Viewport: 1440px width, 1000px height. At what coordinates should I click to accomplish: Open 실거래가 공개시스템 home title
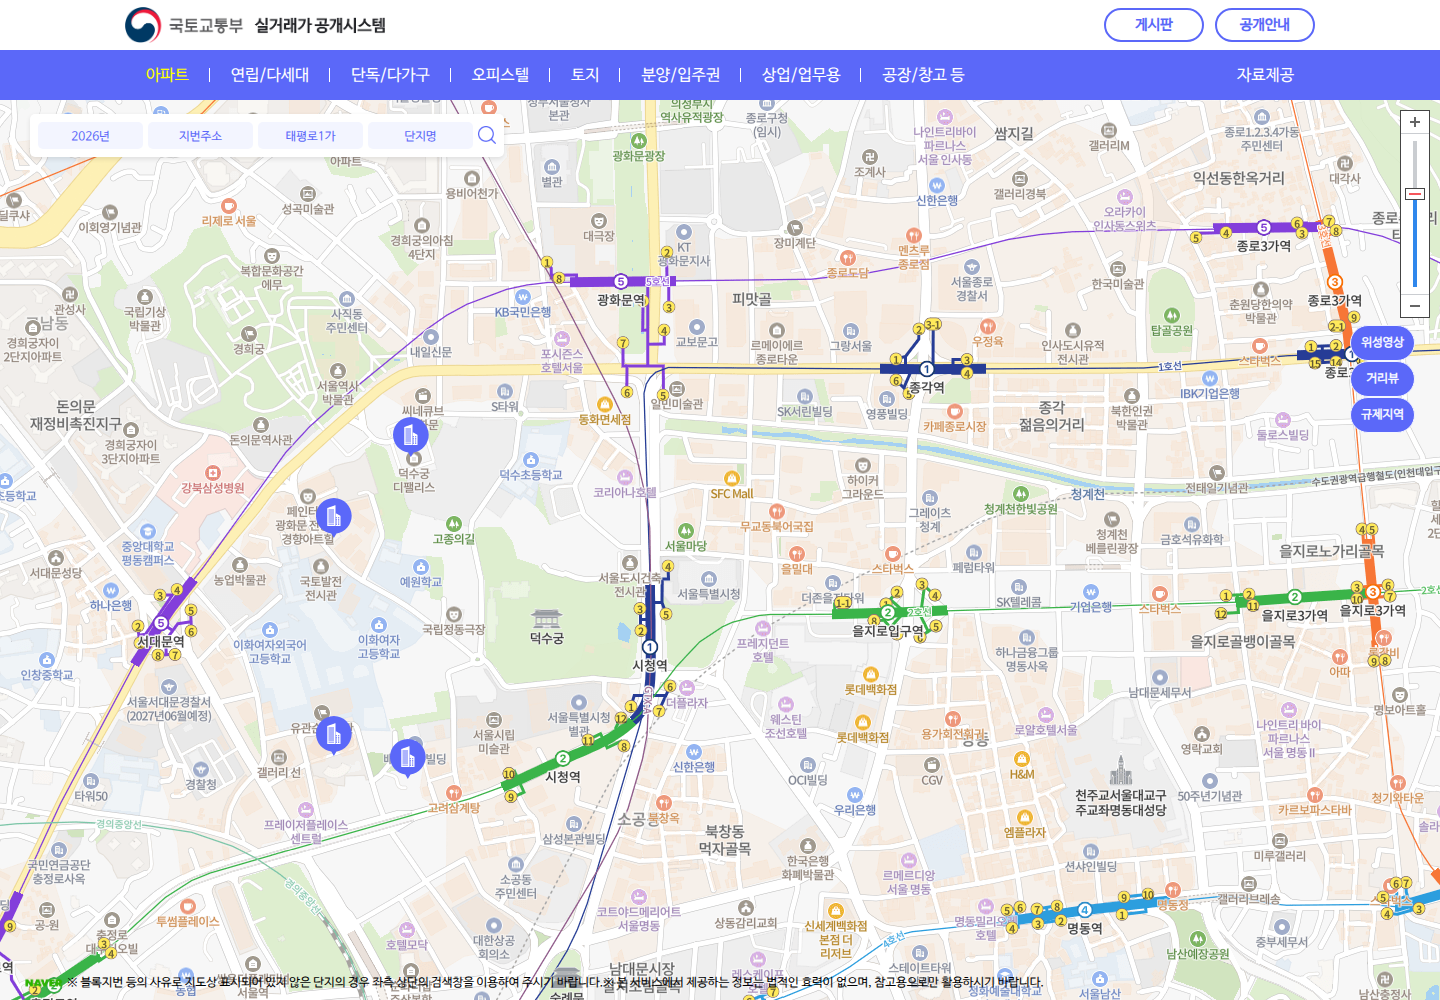pyautogui.click(x=320, y=25)
